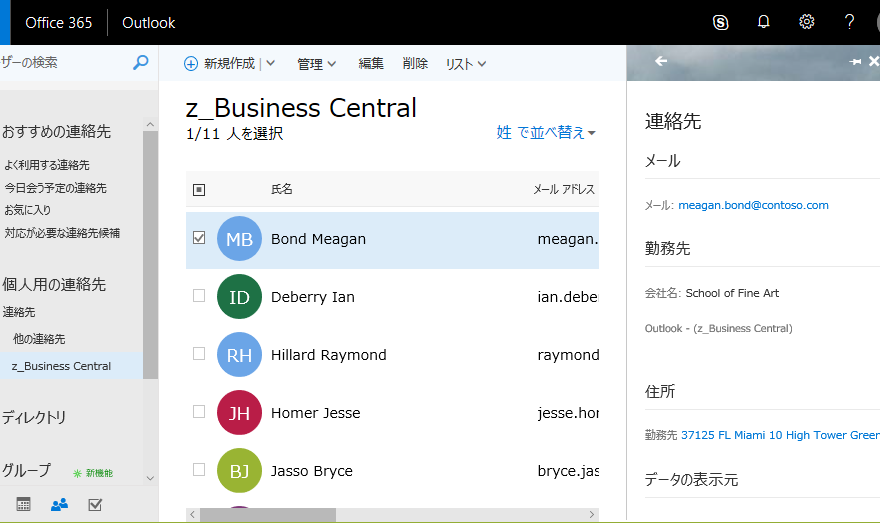The width and height of the screenshot is (880, 523).
Task: Click the 新機能 badge next to グループ
Action: pyautogui.click(x=94, y=473)
